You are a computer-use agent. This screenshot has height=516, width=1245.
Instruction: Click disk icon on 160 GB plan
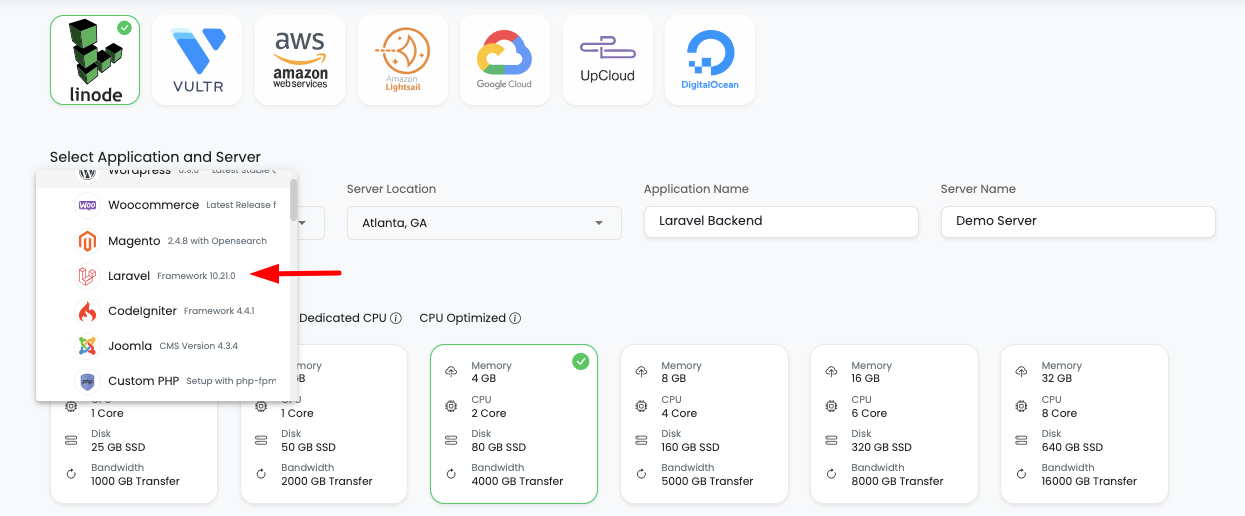click(641, 440)
